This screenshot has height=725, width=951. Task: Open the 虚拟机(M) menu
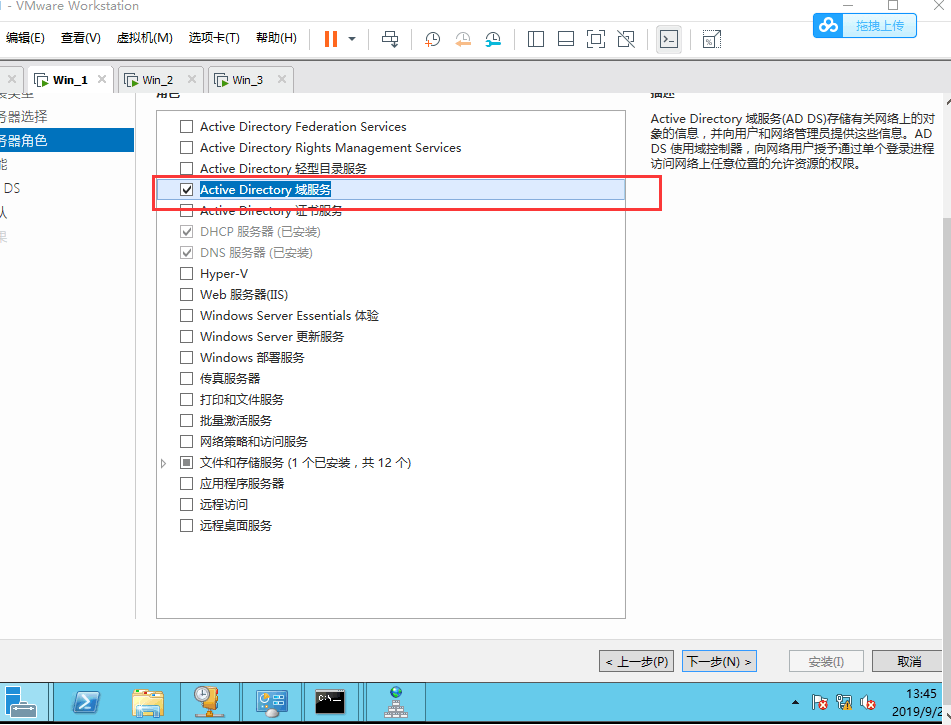(x=144, y=38)
